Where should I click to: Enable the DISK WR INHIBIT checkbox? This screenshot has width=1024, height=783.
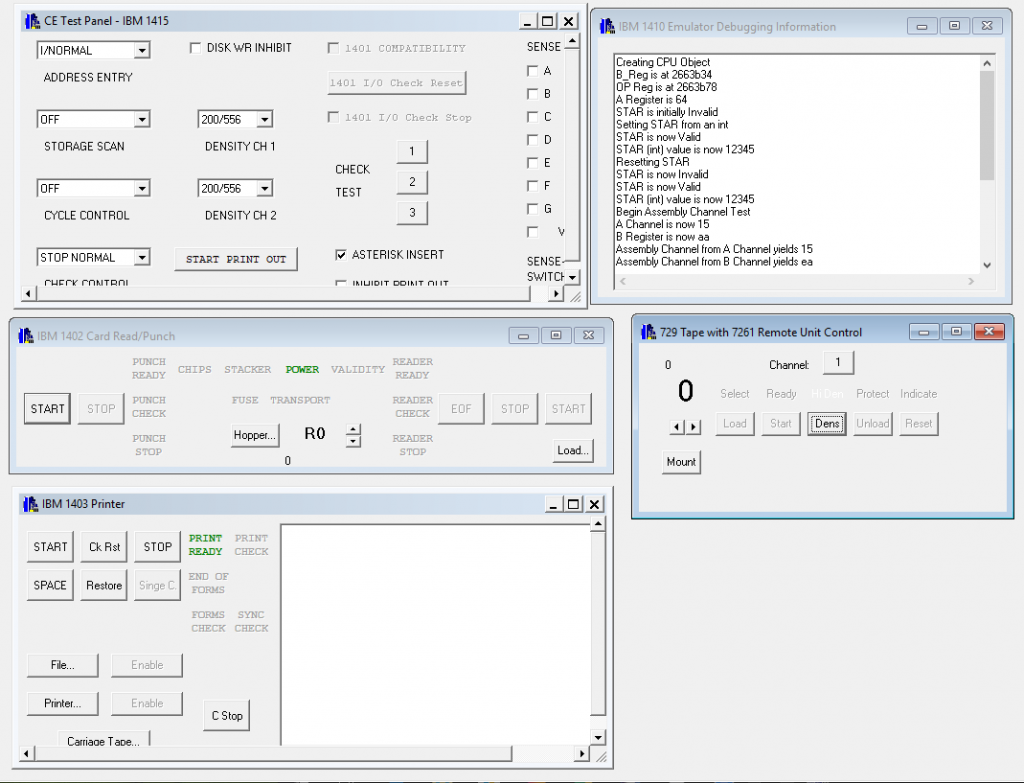[x=195, y=48]
